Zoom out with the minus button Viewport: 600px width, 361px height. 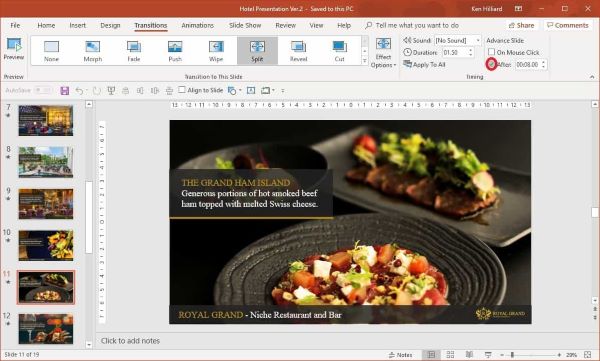coord(502,355)
